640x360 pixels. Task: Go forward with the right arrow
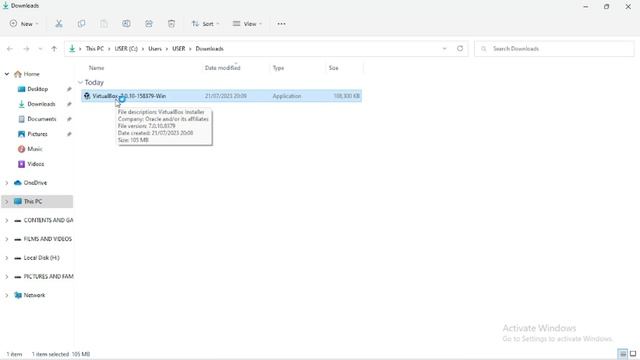point(26,49)
